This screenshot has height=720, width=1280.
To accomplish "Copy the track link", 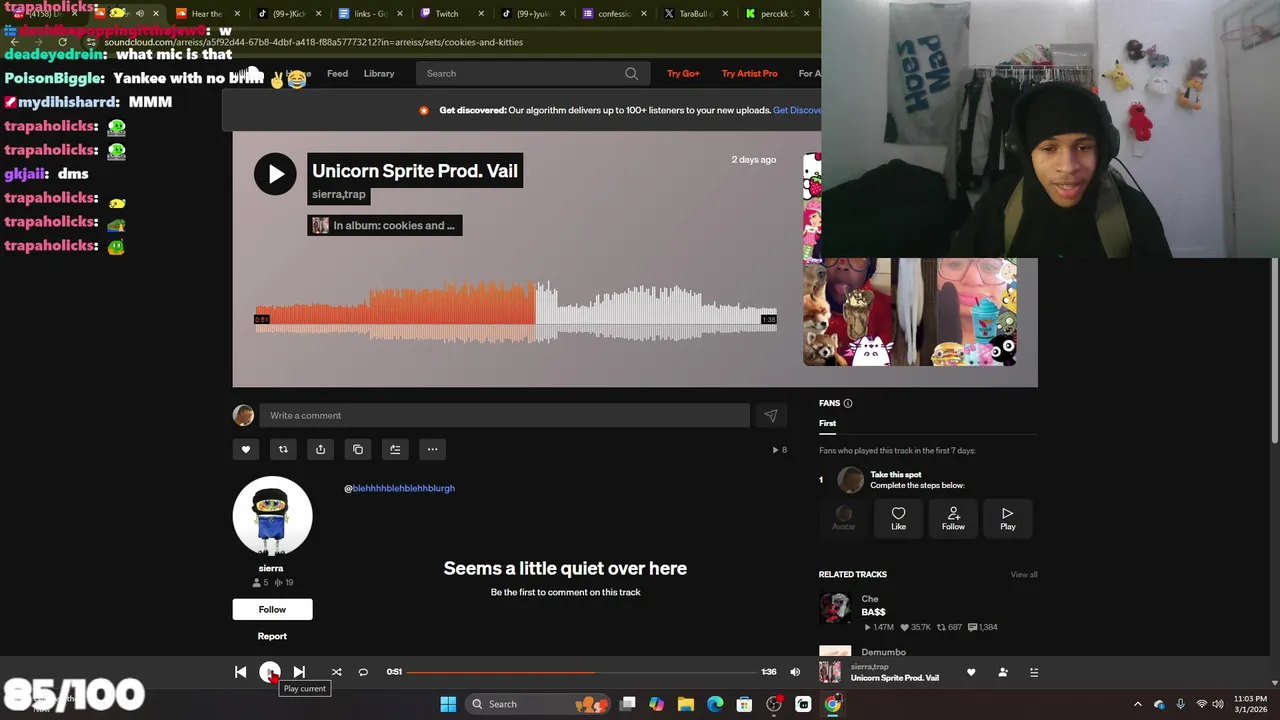I will click(x=358, y=449).
